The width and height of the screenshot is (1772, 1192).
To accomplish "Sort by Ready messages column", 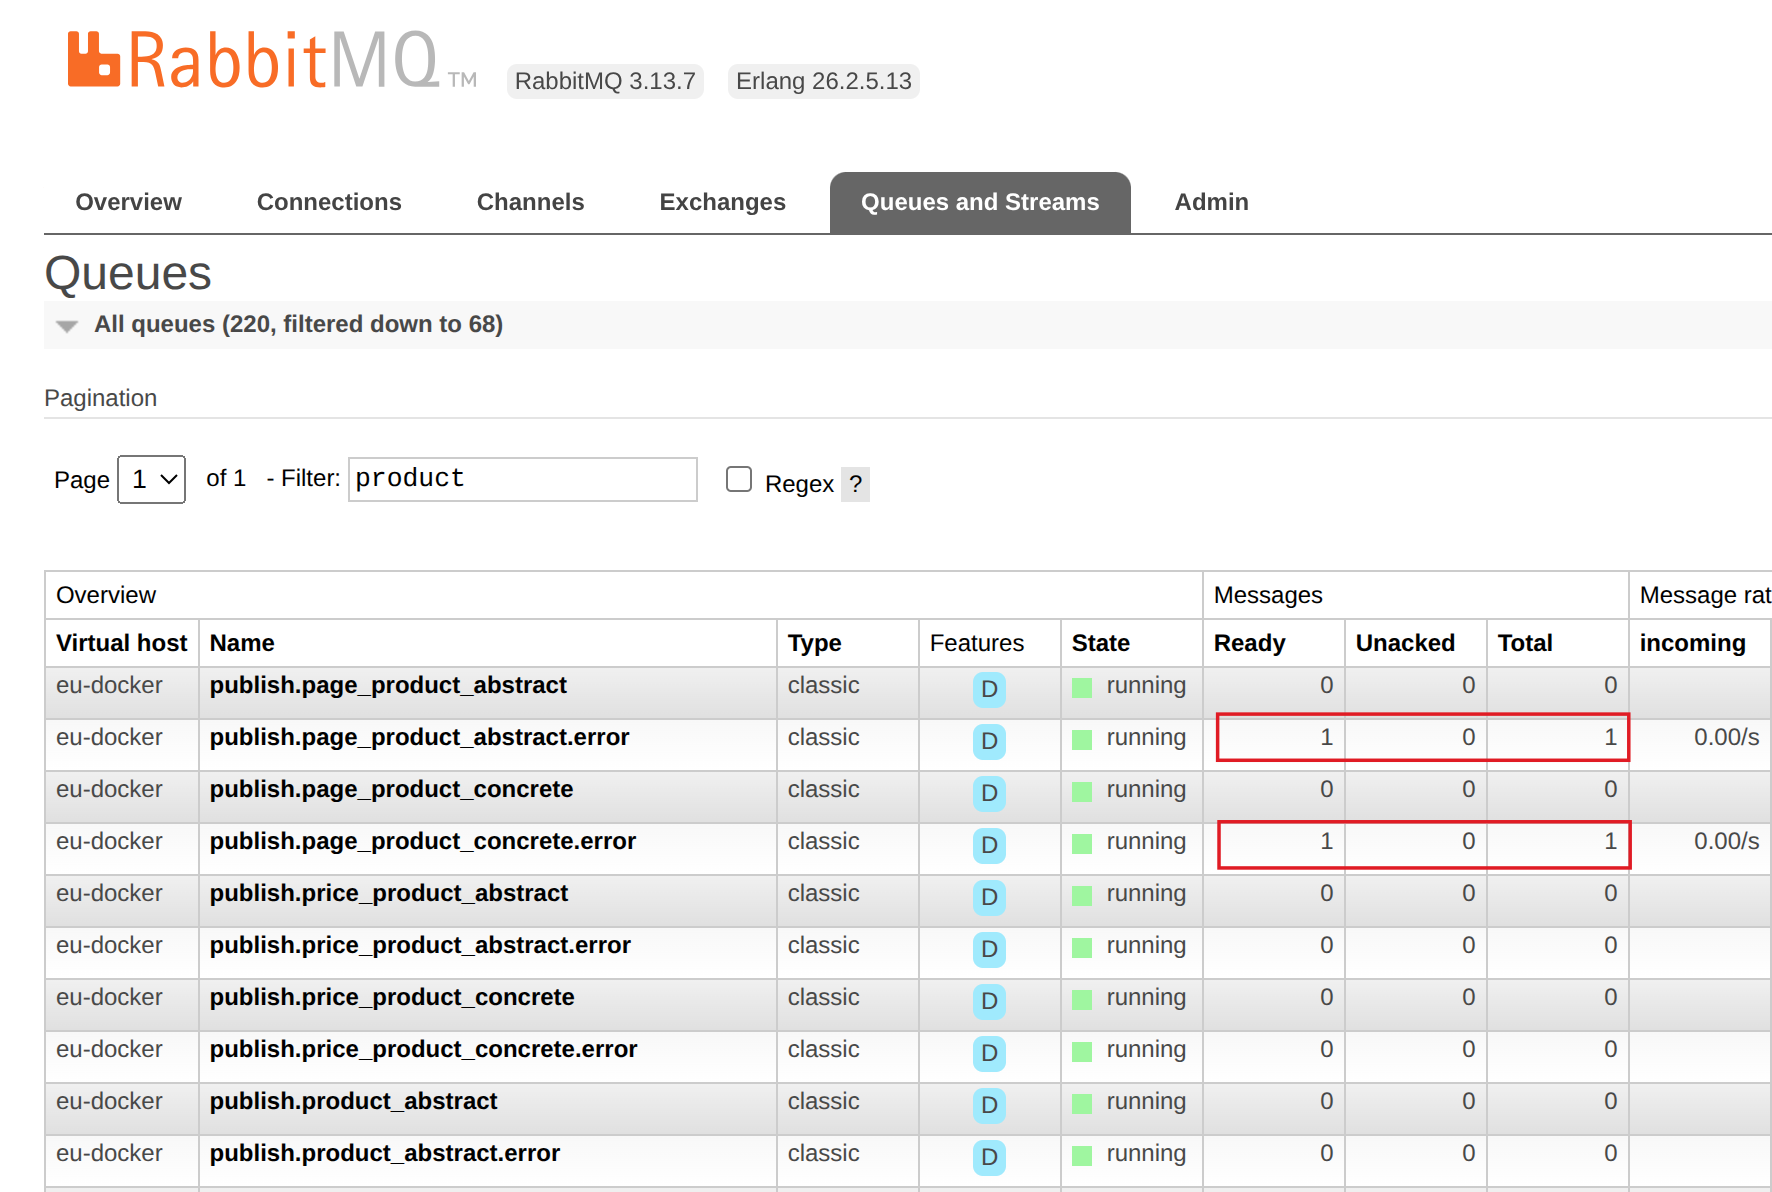I will [1249, 643].
